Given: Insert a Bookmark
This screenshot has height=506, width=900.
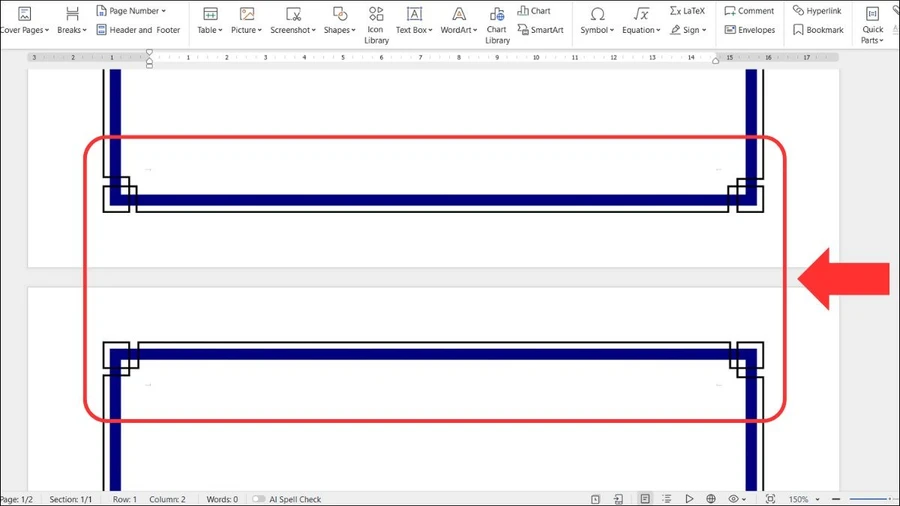Looking at the screenshot, I should (x=818, y=30).
